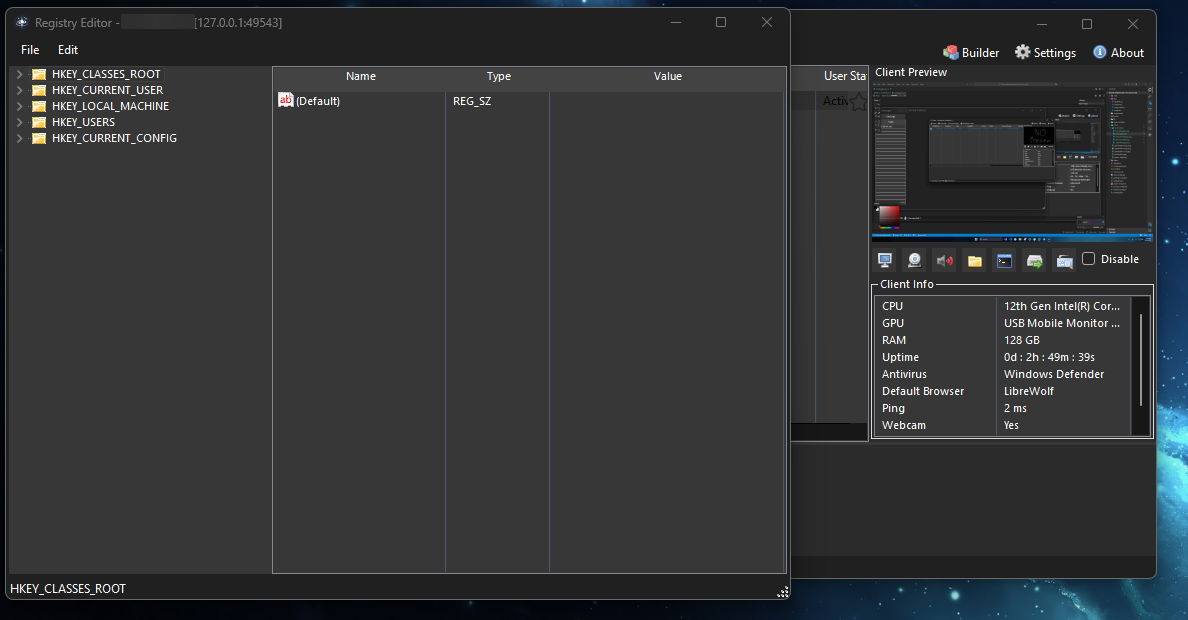Open the File menu in Registry Editor
Viewport: 1188px width, 620px height.
point(29,49)
